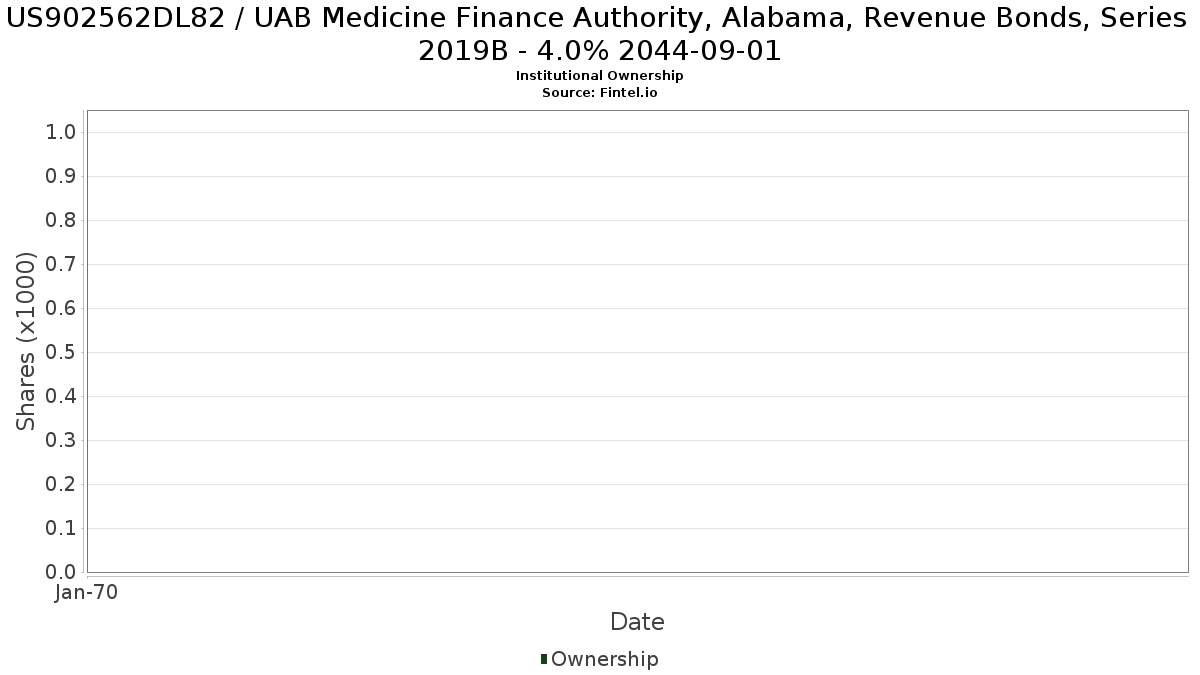The width and height of the screenshot is (1200, 675).
Task: Click the 0.0 y-axis tick label
Action: tap(61, 572)
